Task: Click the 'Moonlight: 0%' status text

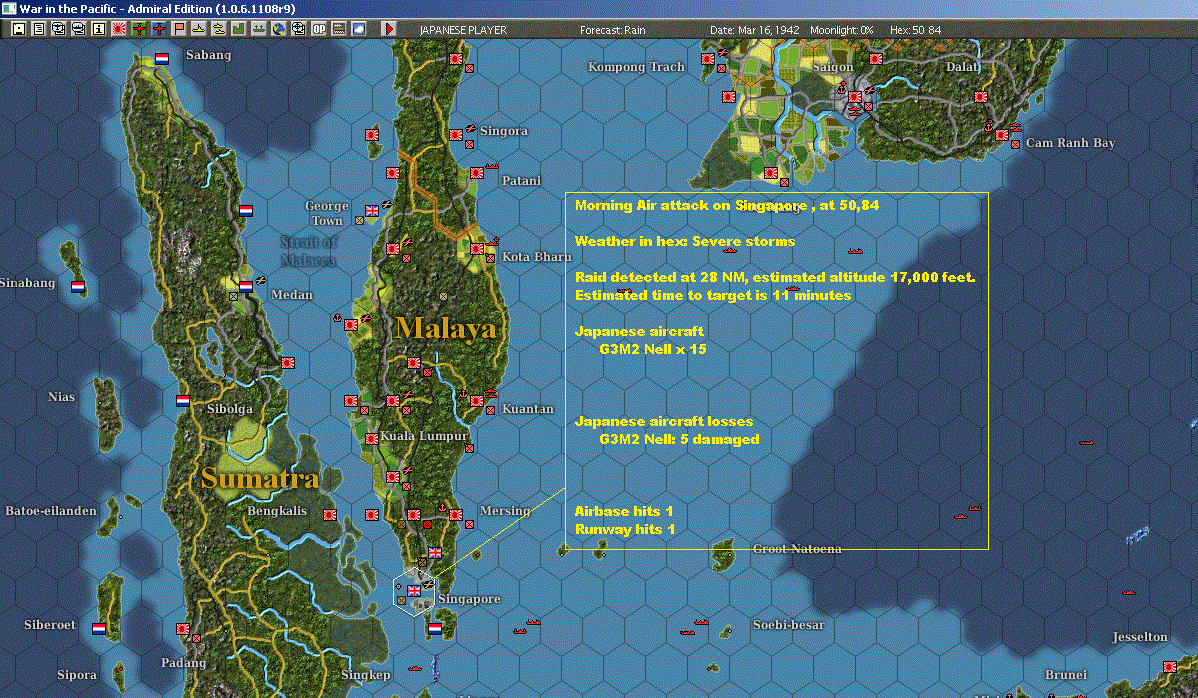Action: click(842, 30)
